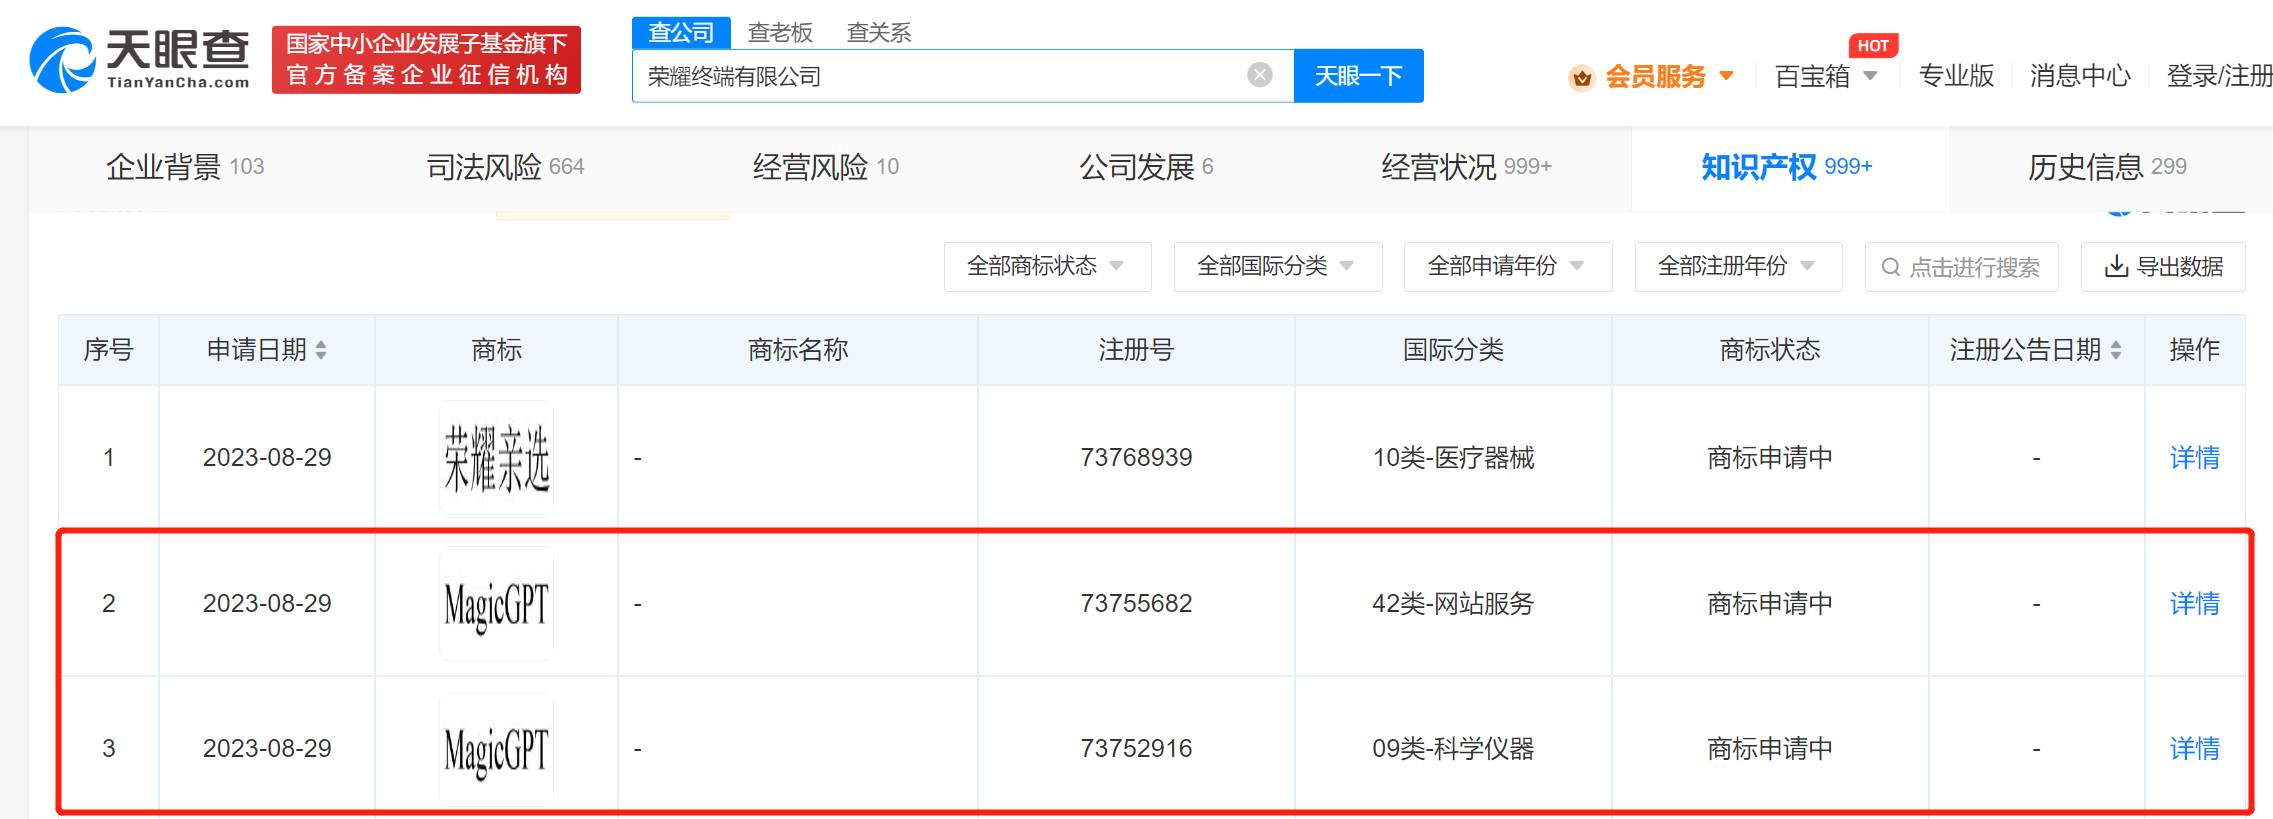Image resolution: width=2273 pixels, height=819 pixels.
Task: Click the 注册号 column header
Action: click(1136, 350)
